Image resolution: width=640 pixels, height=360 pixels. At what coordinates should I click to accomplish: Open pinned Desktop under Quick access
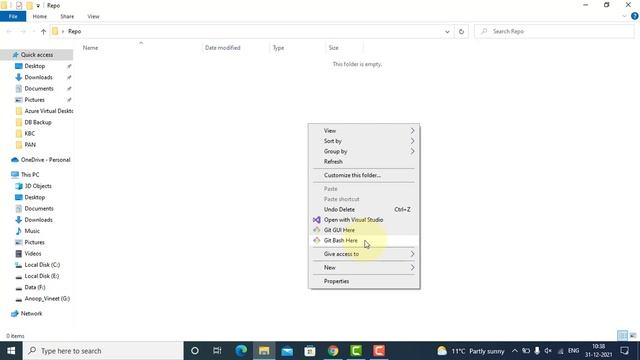(35, 66)
